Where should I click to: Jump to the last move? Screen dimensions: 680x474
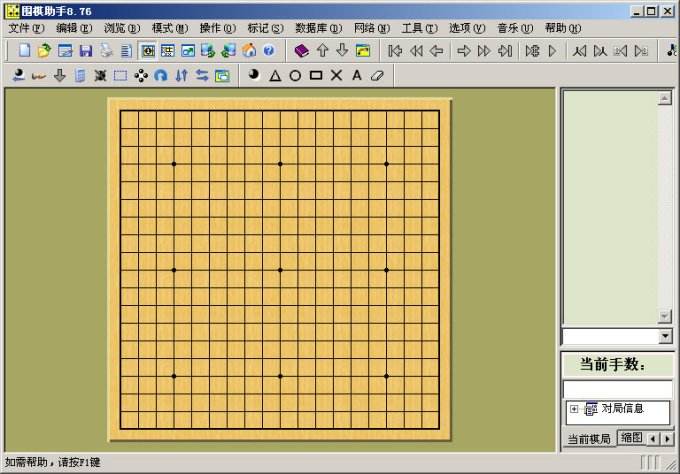tap(505, 50)
